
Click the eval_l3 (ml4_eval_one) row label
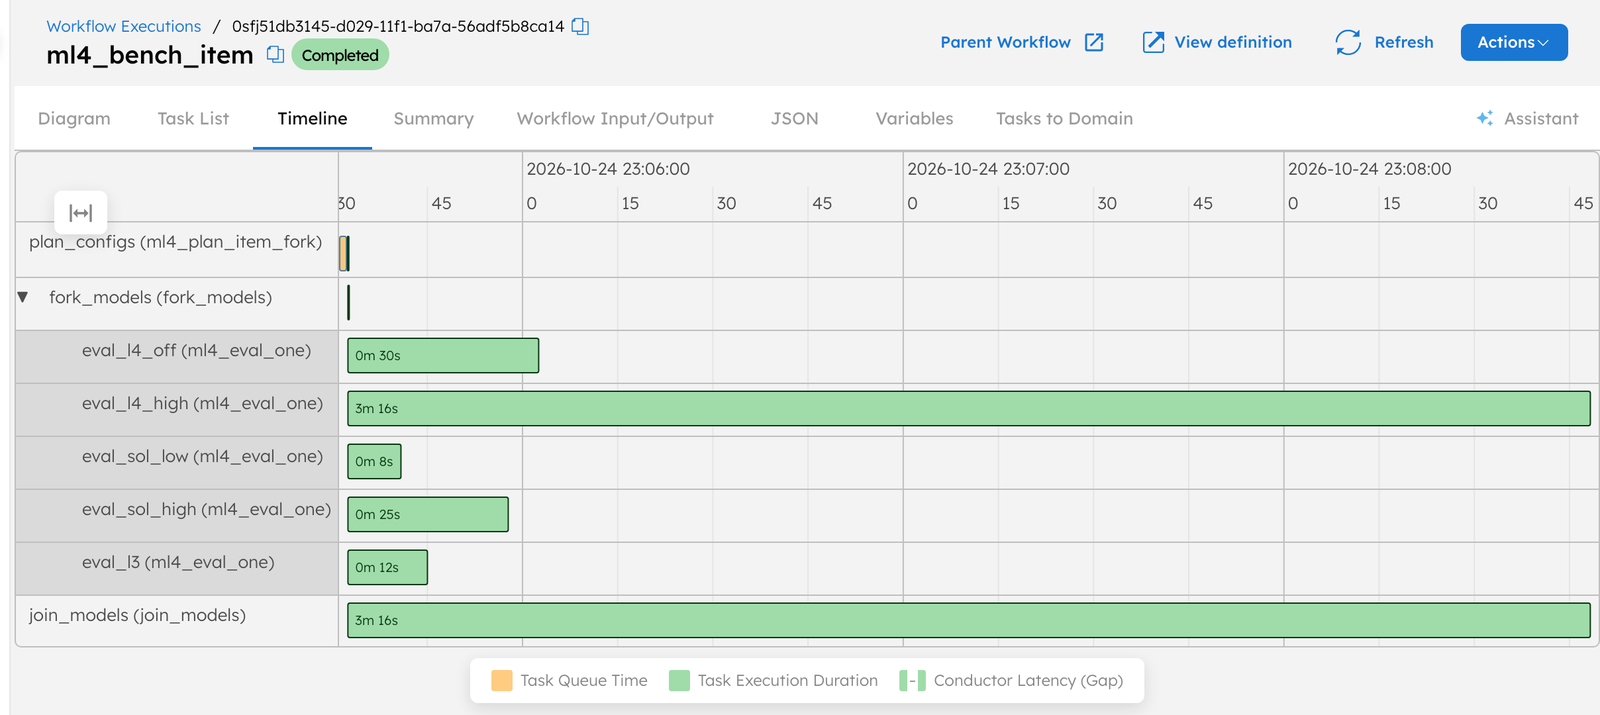[178, 563]
